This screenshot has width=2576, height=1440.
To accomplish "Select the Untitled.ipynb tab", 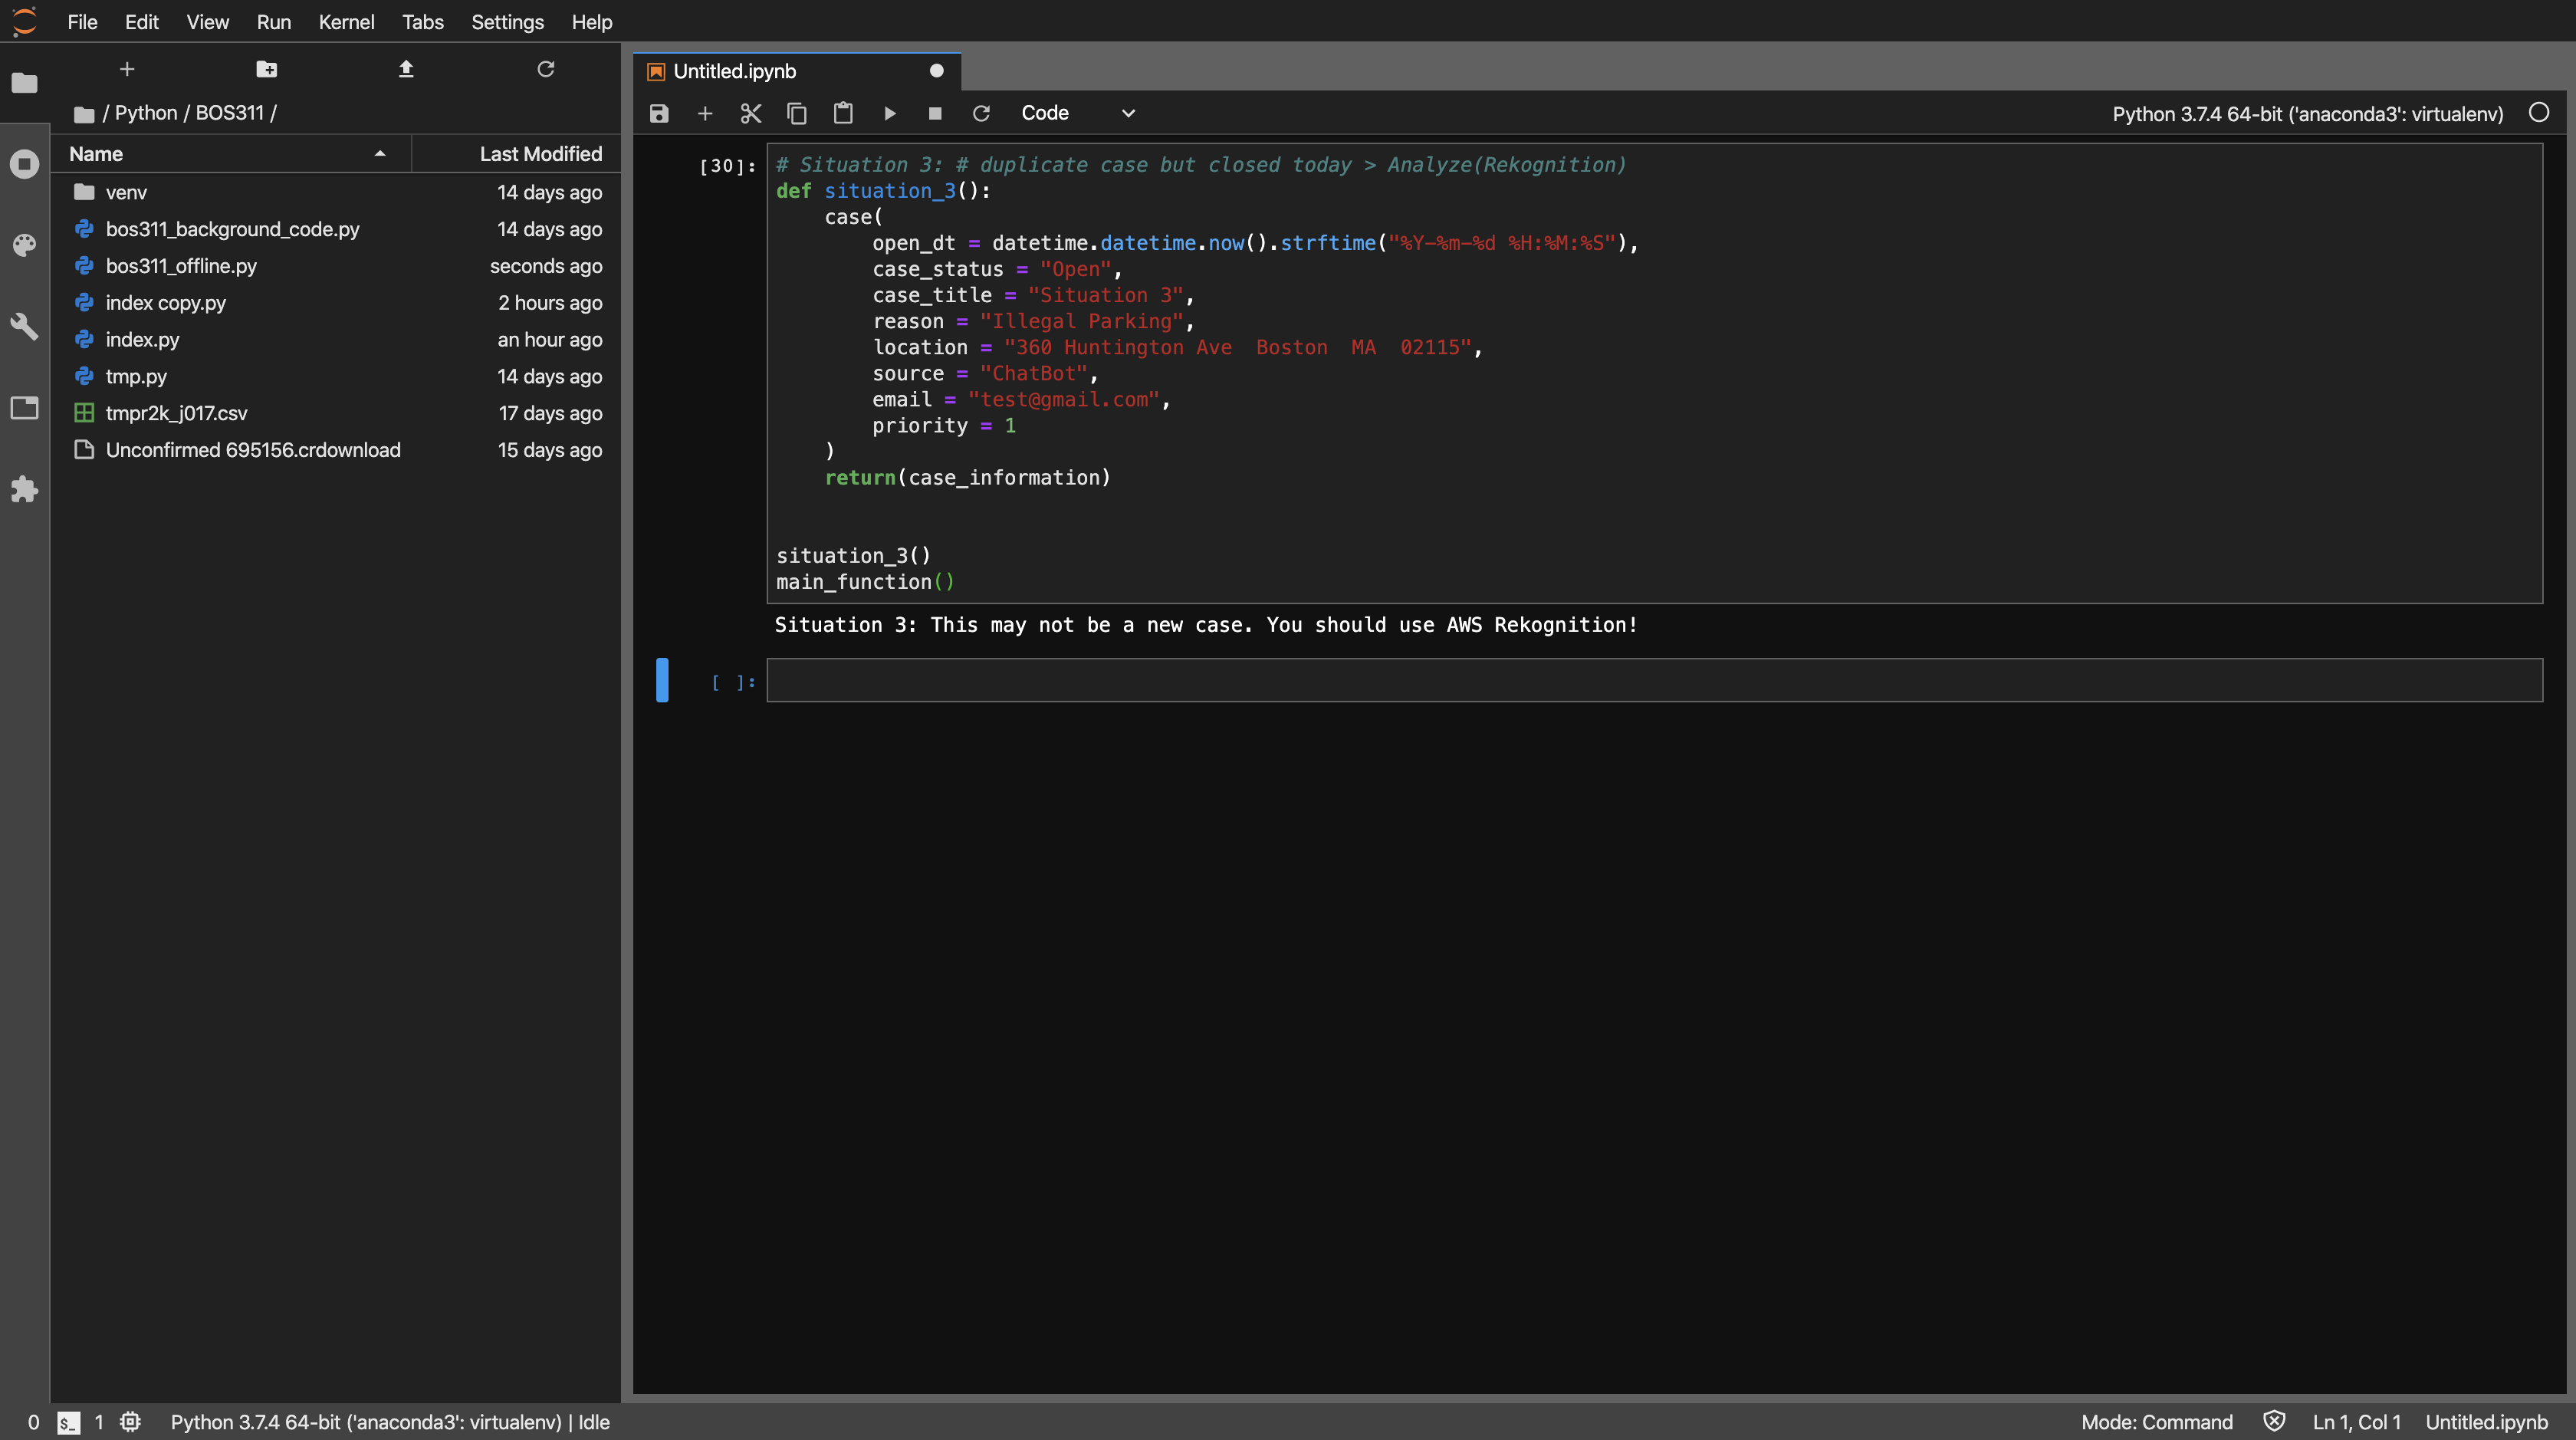I will (x=735, y=71).
